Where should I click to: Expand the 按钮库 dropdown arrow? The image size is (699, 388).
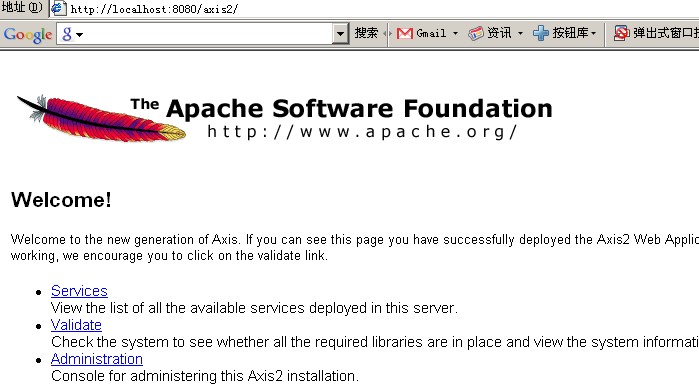(x=593, y=33)
